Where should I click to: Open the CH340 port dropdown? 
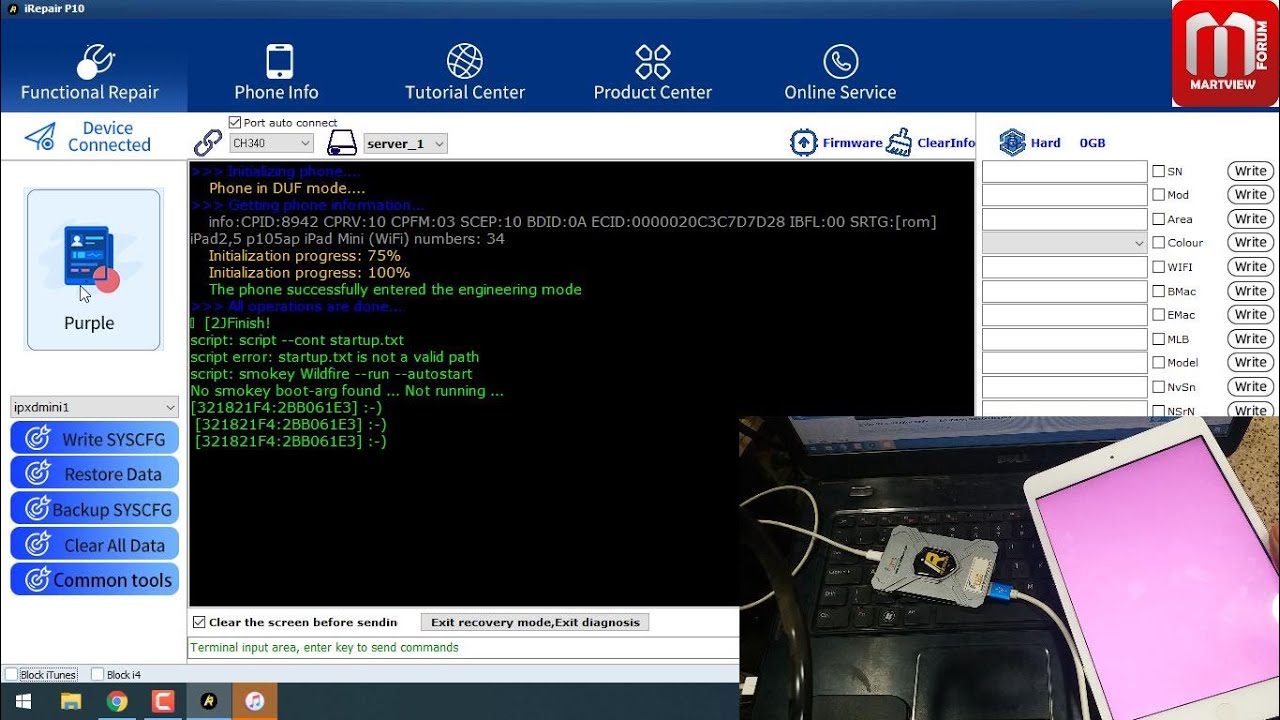click(271, 144)
